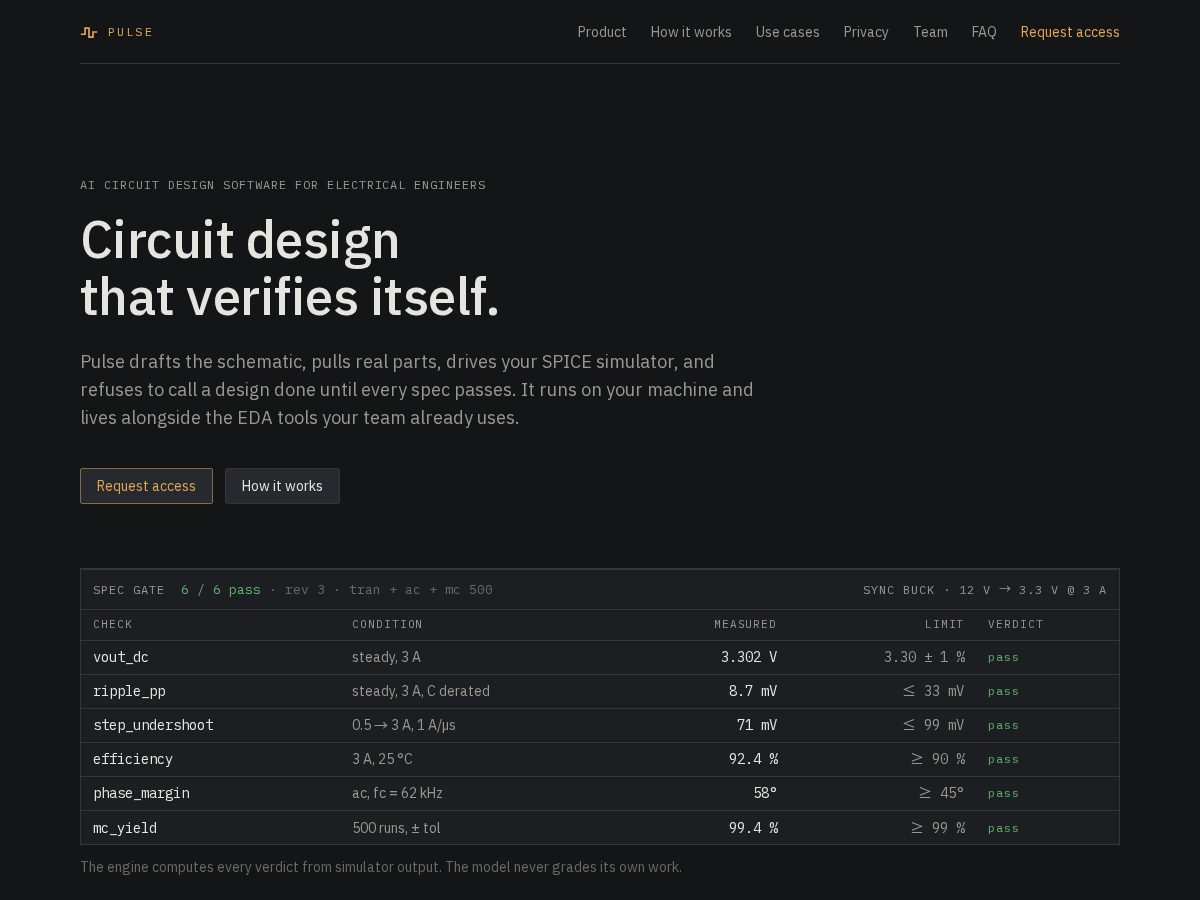Click the How it works hero button
1200x900 pixels.
pos(282,486)
